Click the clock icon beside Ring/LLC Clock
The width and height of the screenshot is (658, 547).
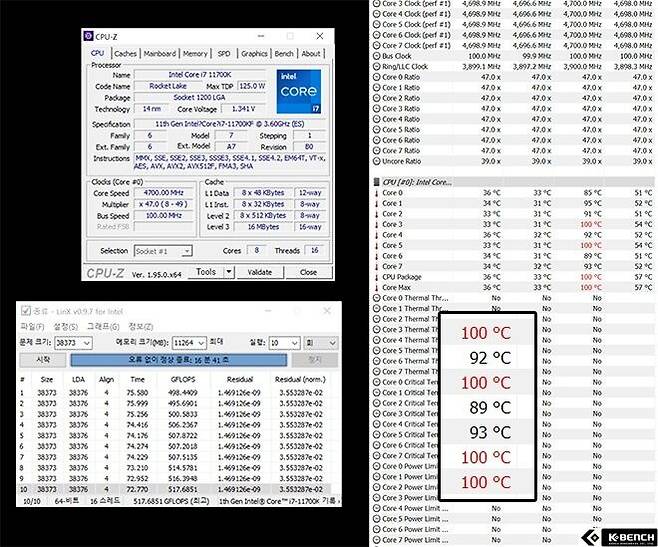[x=376, y=66]
